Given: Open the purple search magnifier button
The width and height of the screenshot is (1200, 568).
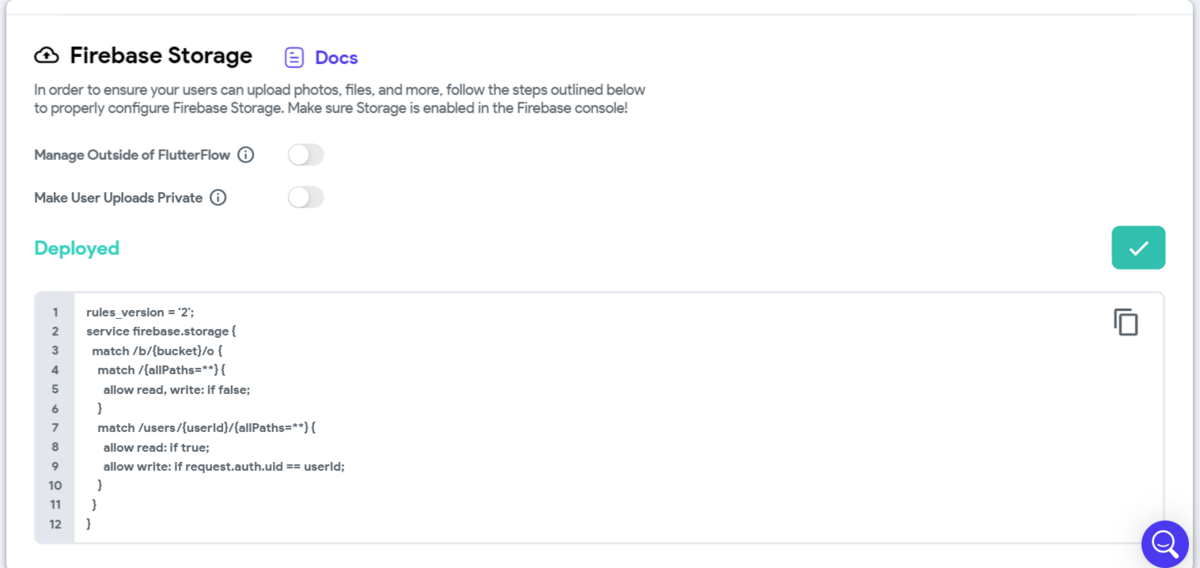Looking at the screenshot, I should (1164, 543).
